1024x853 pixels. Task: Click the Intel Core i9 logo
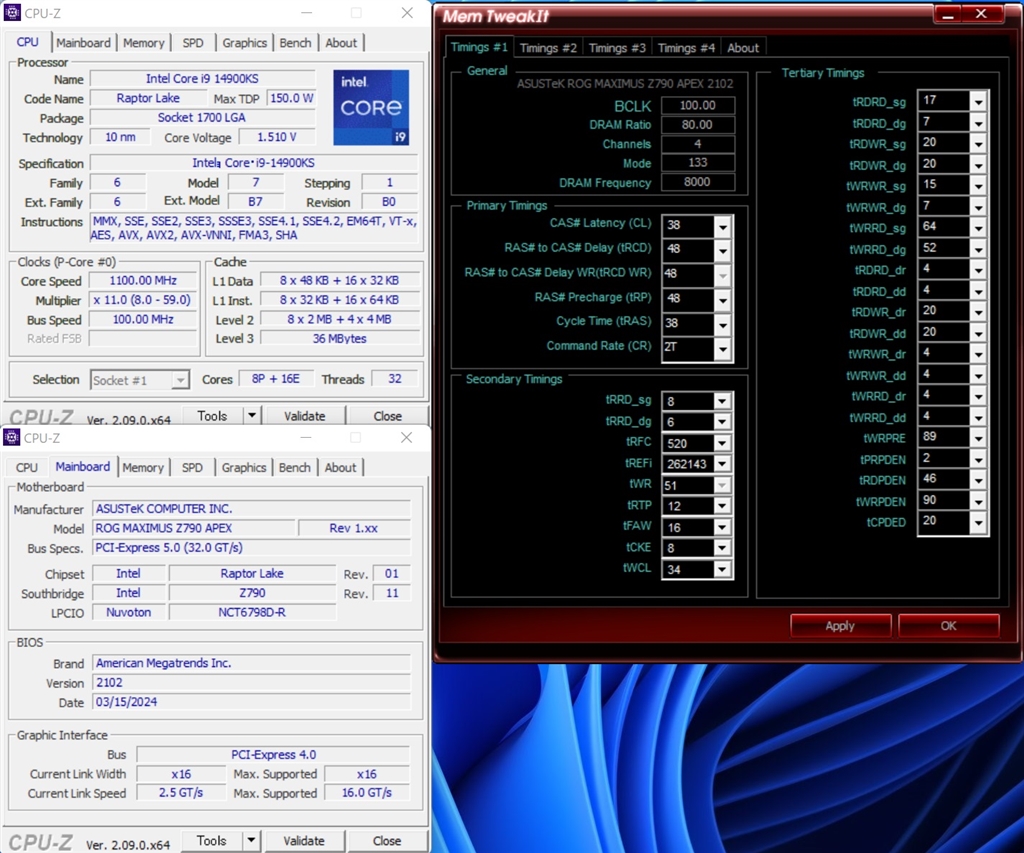pos(371,107)
